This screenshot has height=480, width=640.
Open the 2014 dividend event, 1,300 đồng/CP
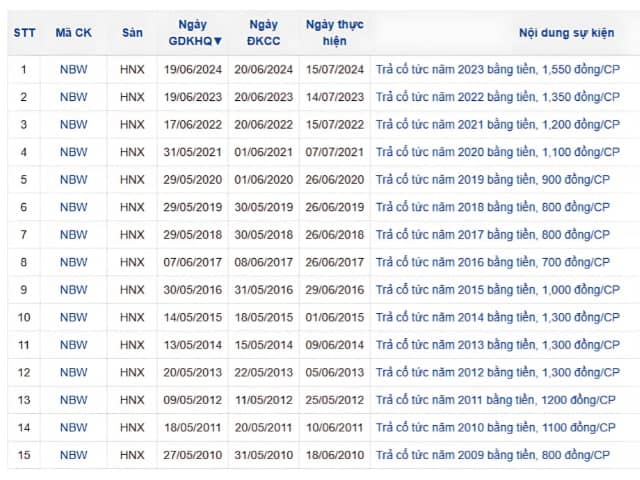(x=498, y=317)
